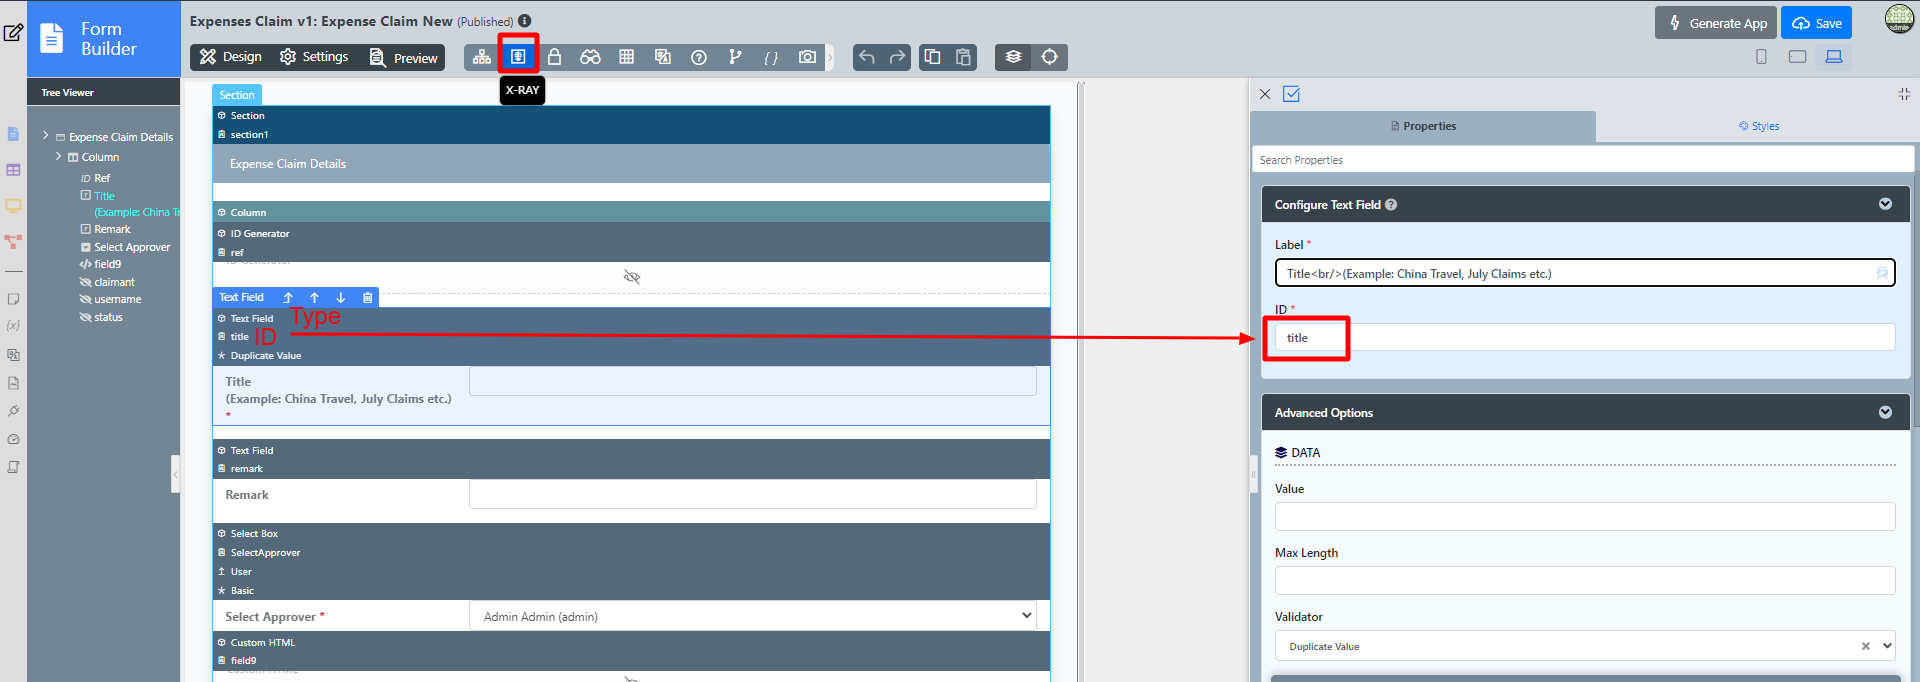The width and height of the screenshot is (1920, 682).
Task: Click the binoculars find icon
Action: 590,57
